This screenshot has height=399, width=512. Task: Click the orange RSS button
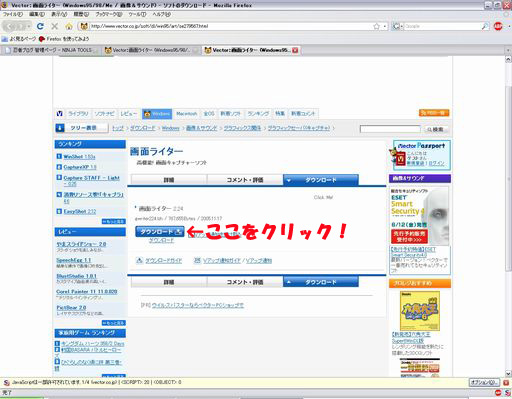(x=434, y=113)
